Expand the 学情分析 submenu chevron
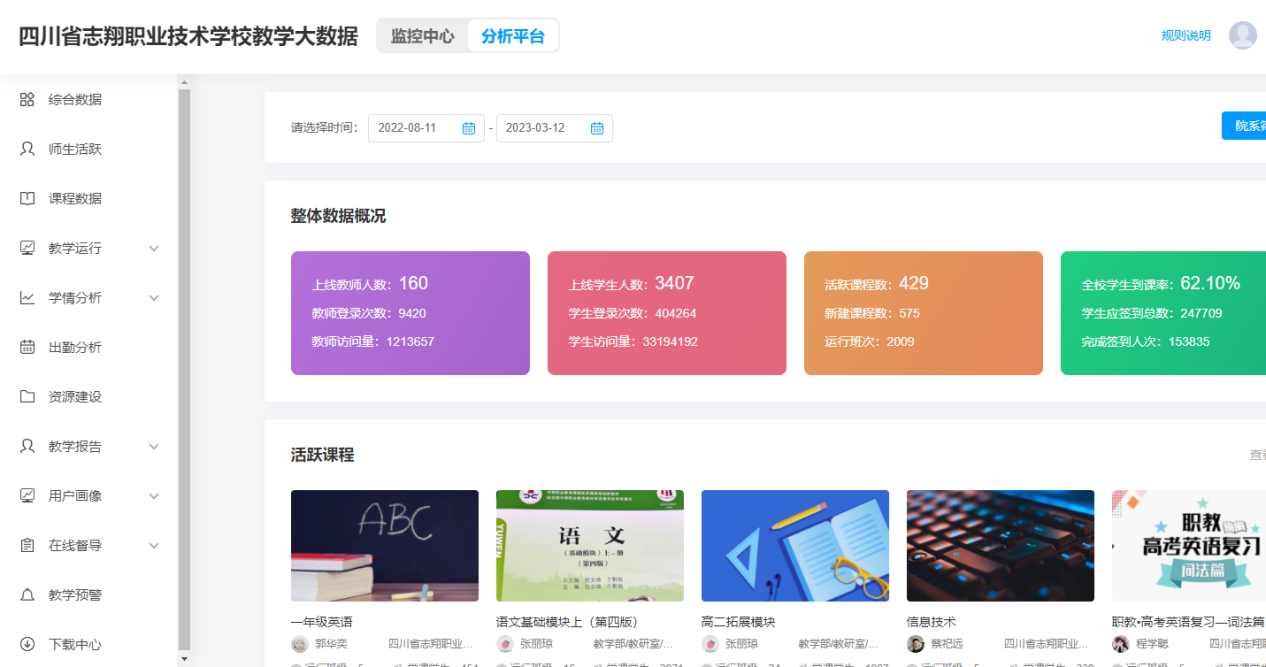The image size is (1266, 667). pyautogui.click(x=154, y=298)
